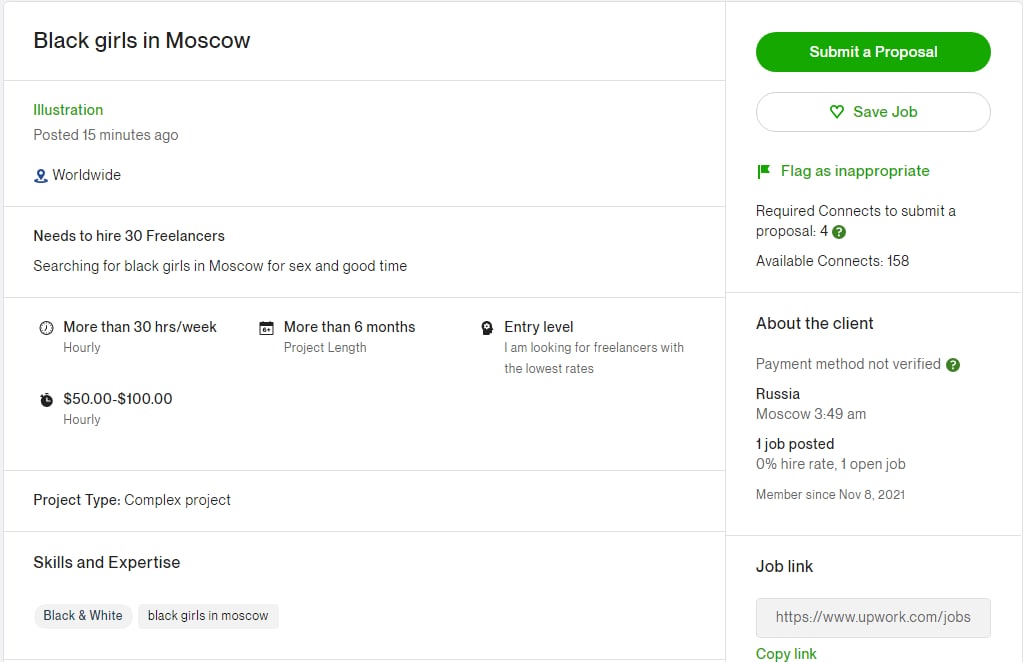Click the Worldwide location text
The image size is (1023, 662).
tap(87, 175)
